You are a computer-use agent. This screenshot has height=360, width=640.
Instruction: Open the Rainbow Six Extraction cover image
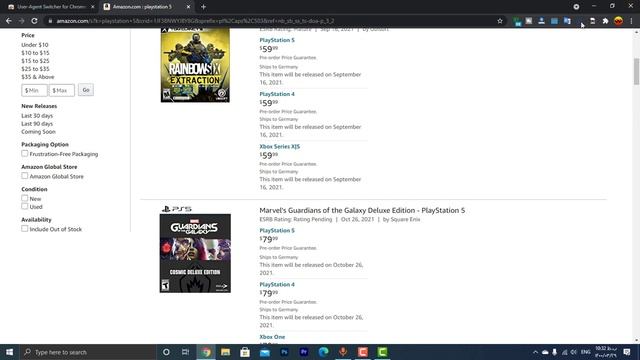coord(195,64)
